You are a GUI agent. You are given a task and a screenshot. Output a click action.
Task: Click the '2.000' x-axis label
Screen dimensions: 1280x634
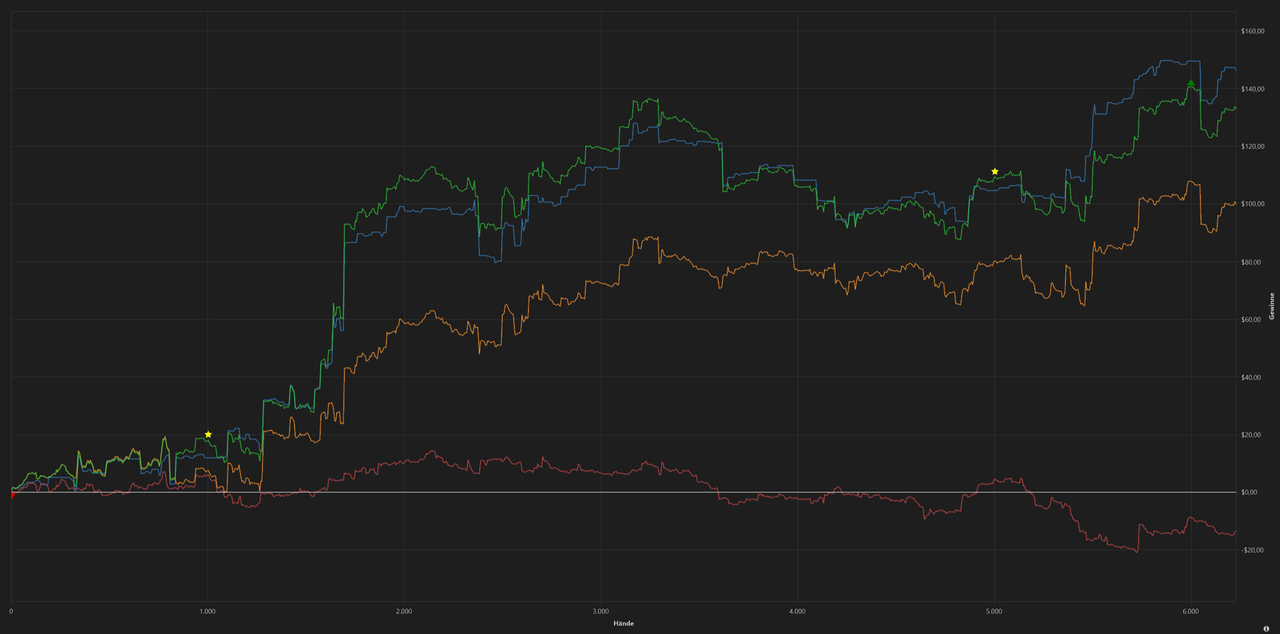(x=404, y=610)
